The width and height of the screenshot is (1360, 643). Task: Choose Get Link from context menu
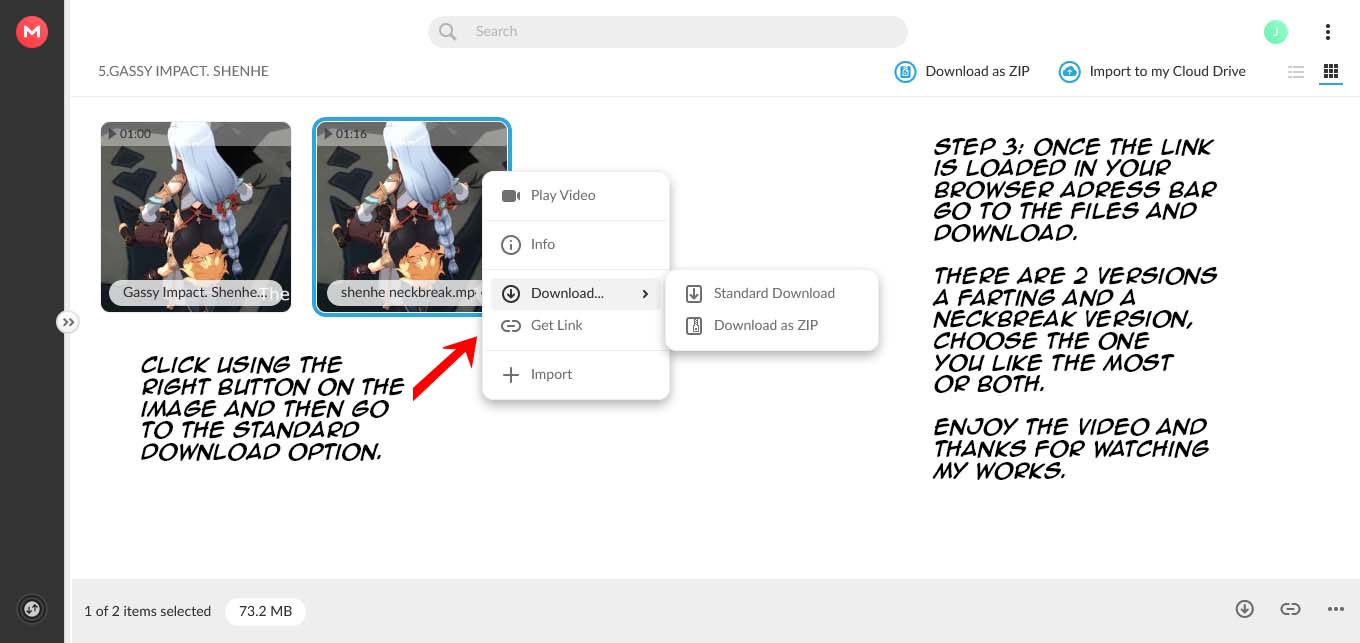[576, 325]
